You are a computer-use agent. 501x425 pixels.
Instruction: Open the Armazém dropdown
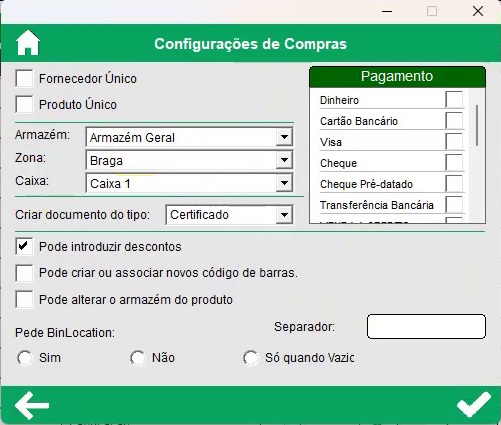(189, 137)
